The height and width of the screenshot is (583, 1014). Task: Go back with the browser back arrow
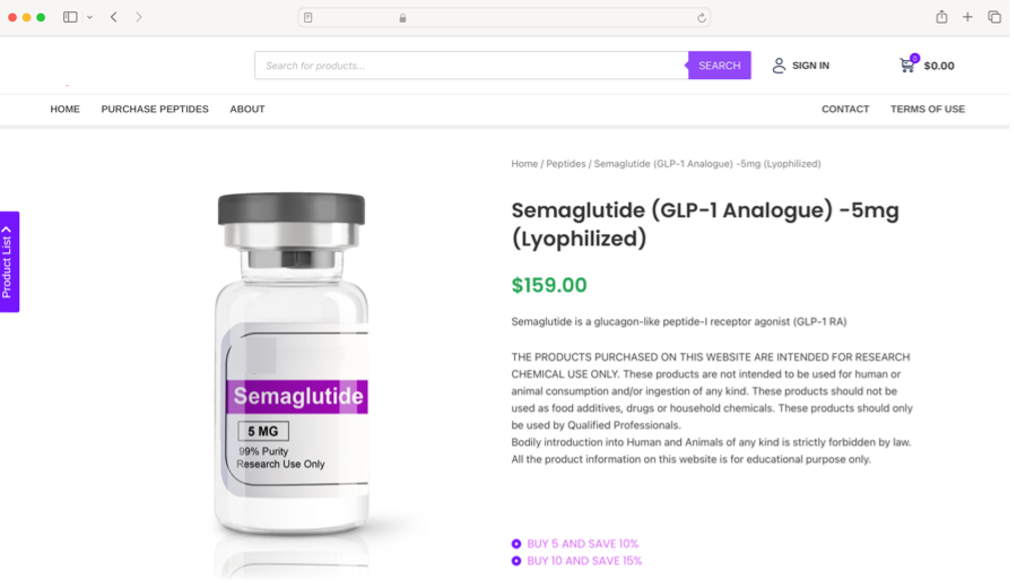pyautogui.click(x=114, y=17)
